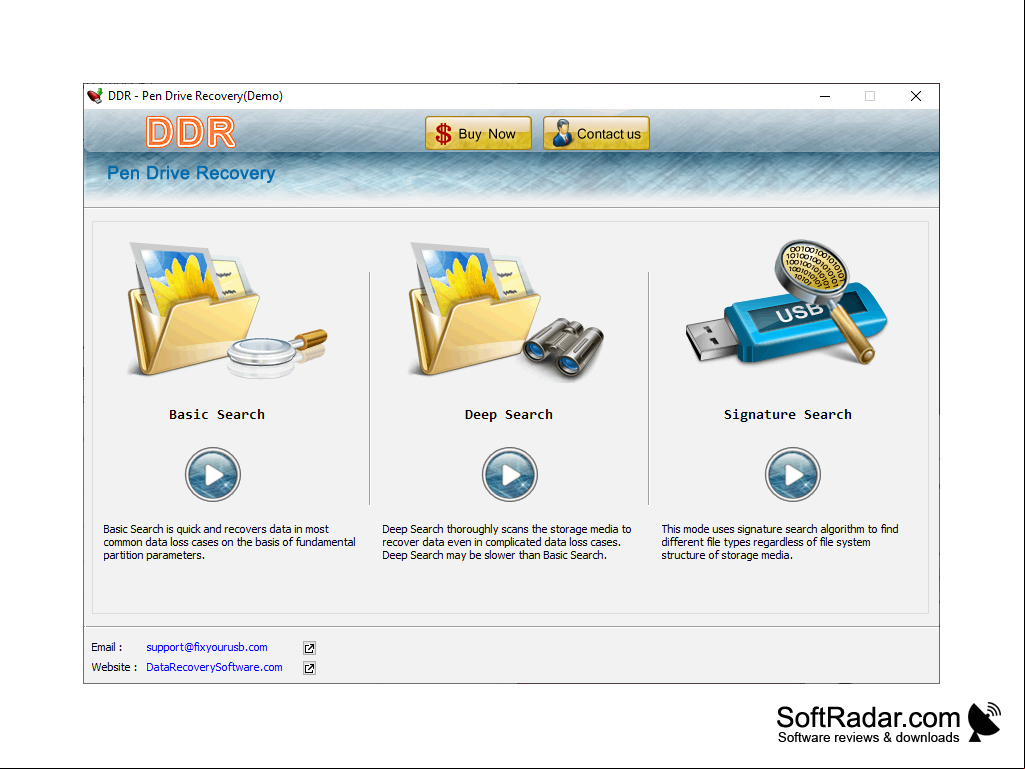Screen dimensions: 1025x769
Task: Click the 'Email :' label
Action: point(107,647)
